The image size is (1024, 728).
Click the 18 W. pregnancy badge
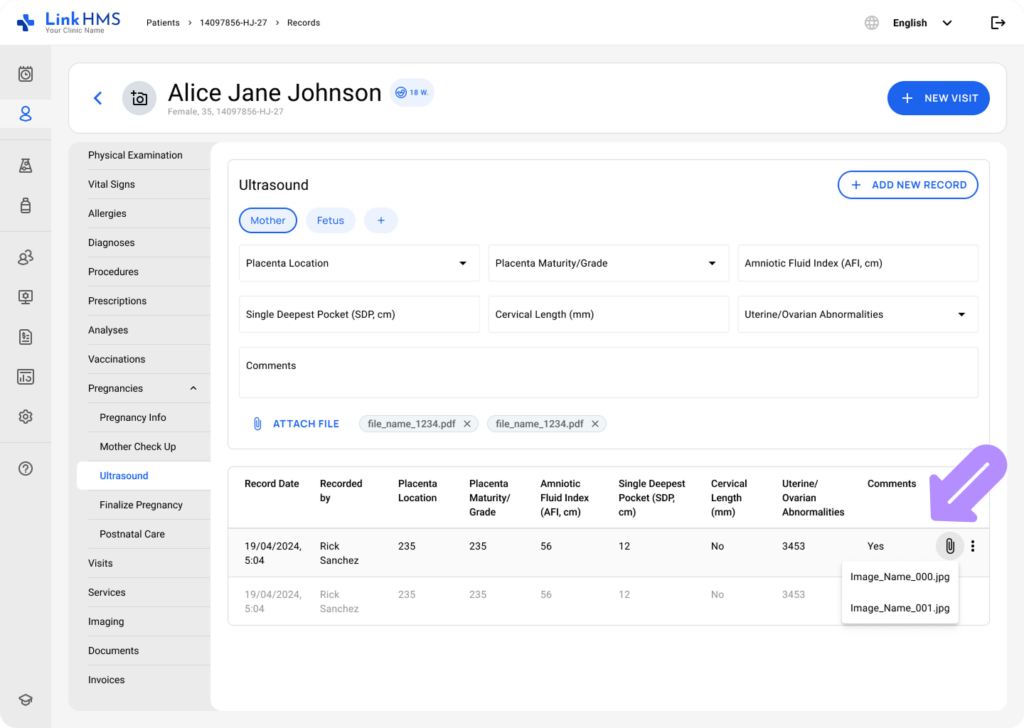[x=412, y=93]
